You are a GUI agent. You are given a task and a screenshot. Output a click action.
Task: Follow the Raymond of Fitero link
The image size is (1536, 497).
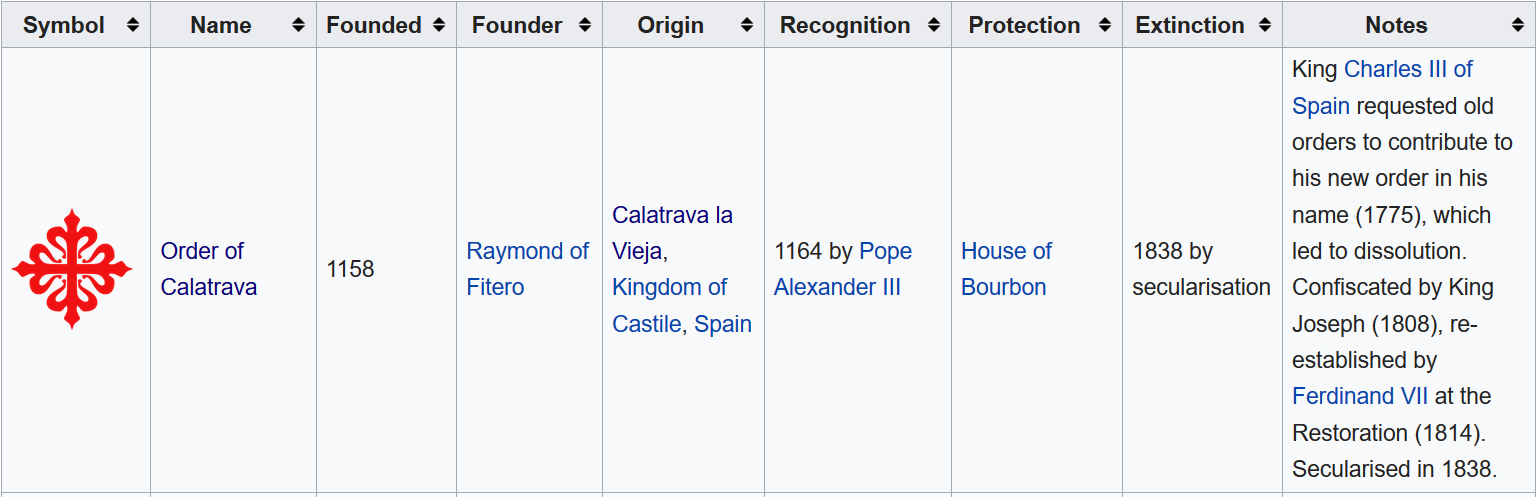pos(528,269)
